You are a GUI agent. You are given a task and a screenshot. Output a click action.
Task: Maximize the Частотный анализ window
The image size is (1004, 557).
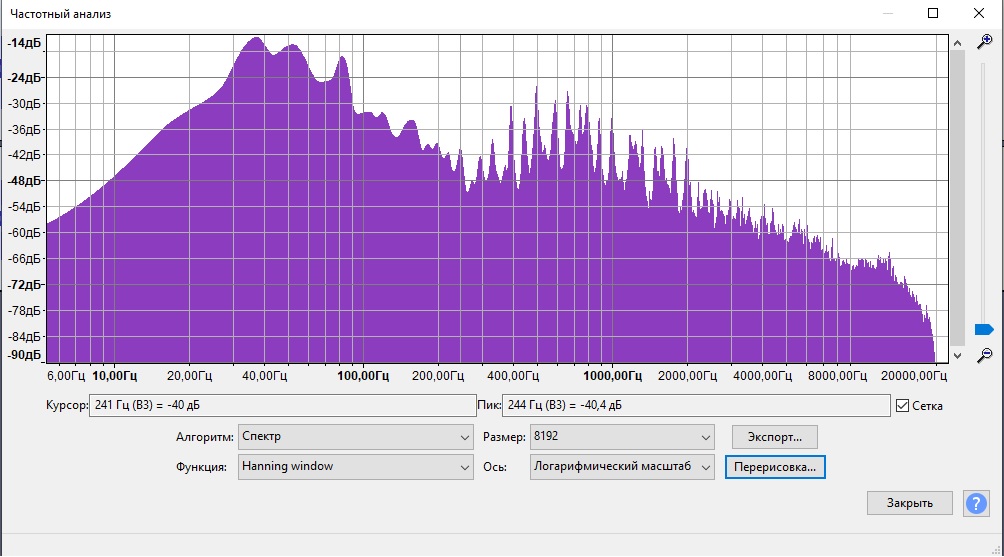[x=933, y=14]
